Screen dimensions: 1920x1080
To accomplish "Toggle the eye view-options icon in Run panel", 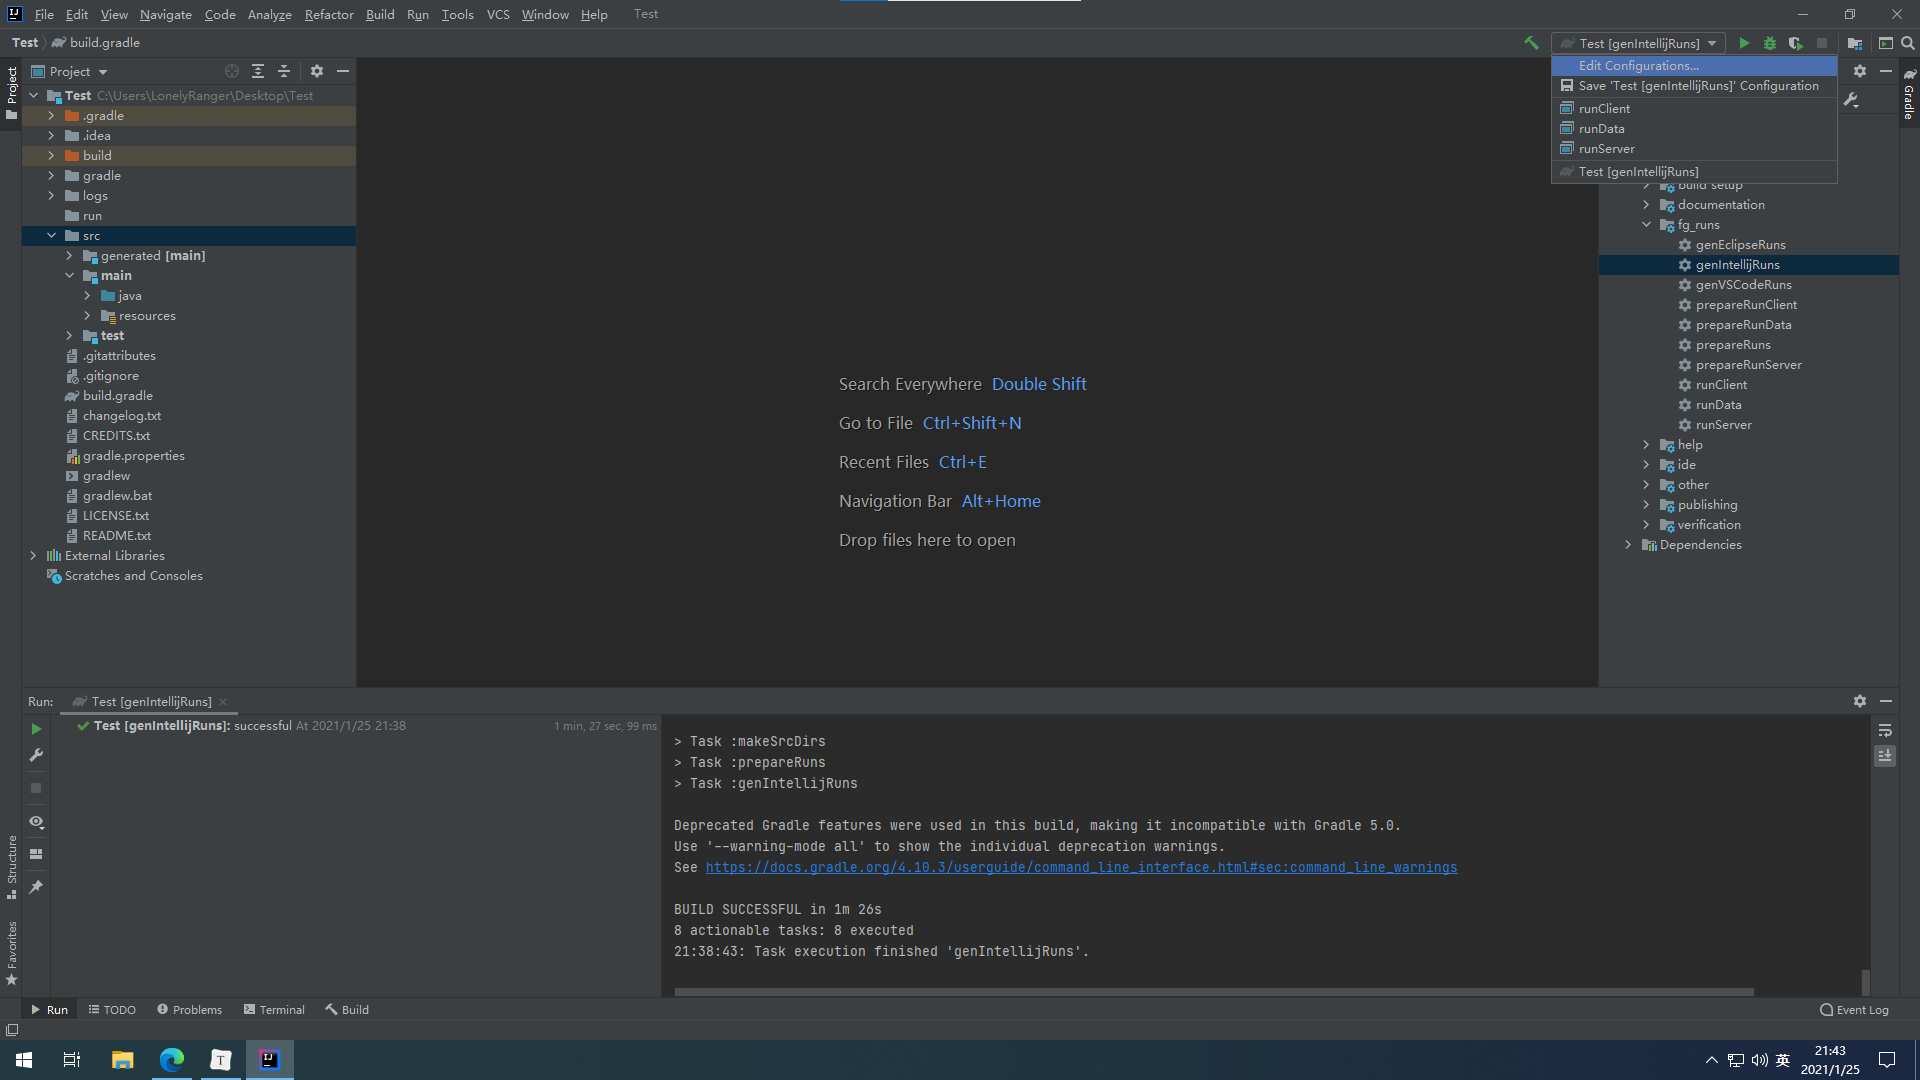I will pyautogui.click(x=36, y=822).
